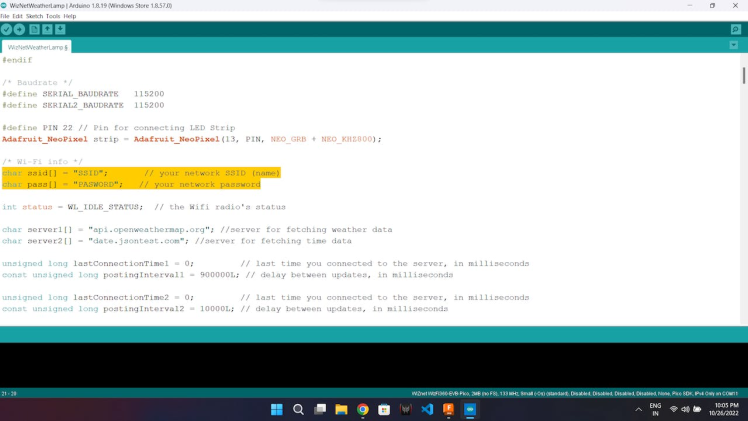The image size is (748, 421).
Task: Open Windows taskbar Search
Action: pos(298,410)
